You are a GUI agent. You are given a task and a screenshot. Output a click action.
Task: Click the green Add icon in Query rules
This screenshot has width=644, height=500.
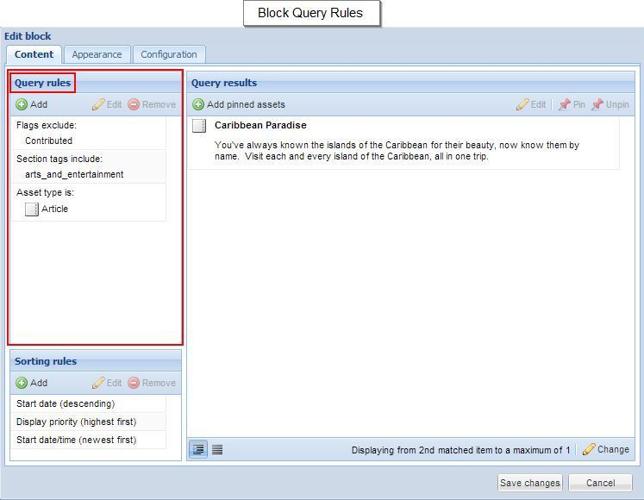(22, 105)
